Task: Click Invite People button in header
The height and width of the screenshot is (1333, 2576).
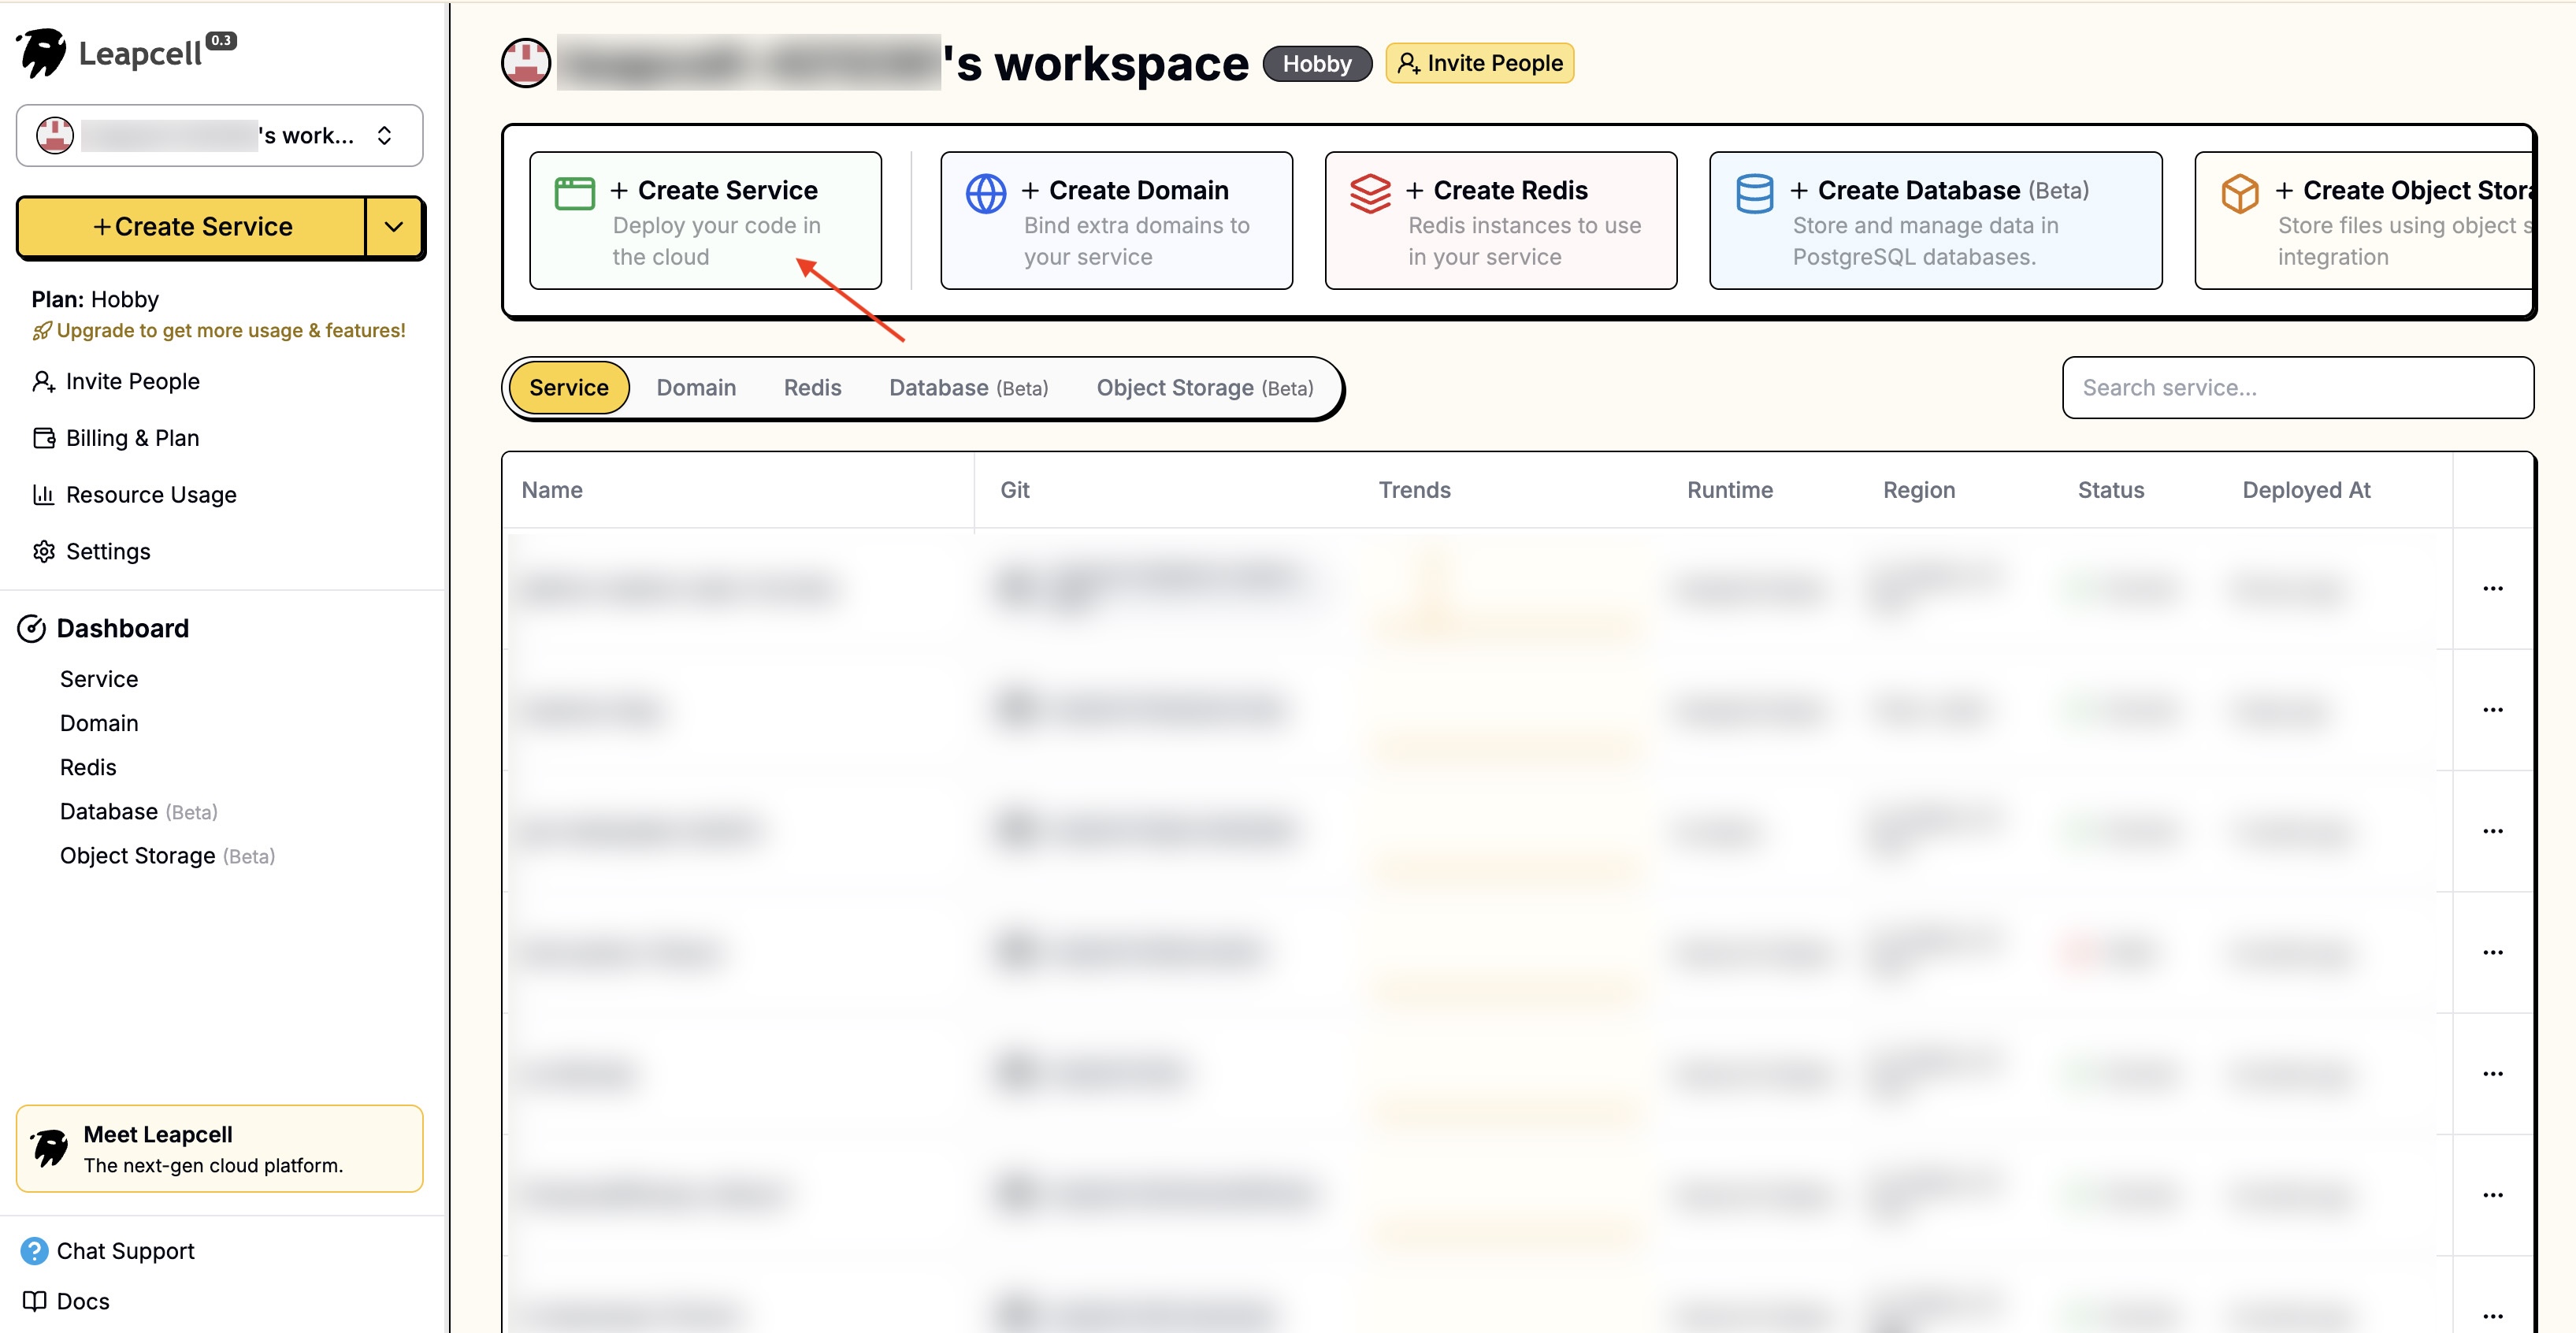Action: (1479, 63)
